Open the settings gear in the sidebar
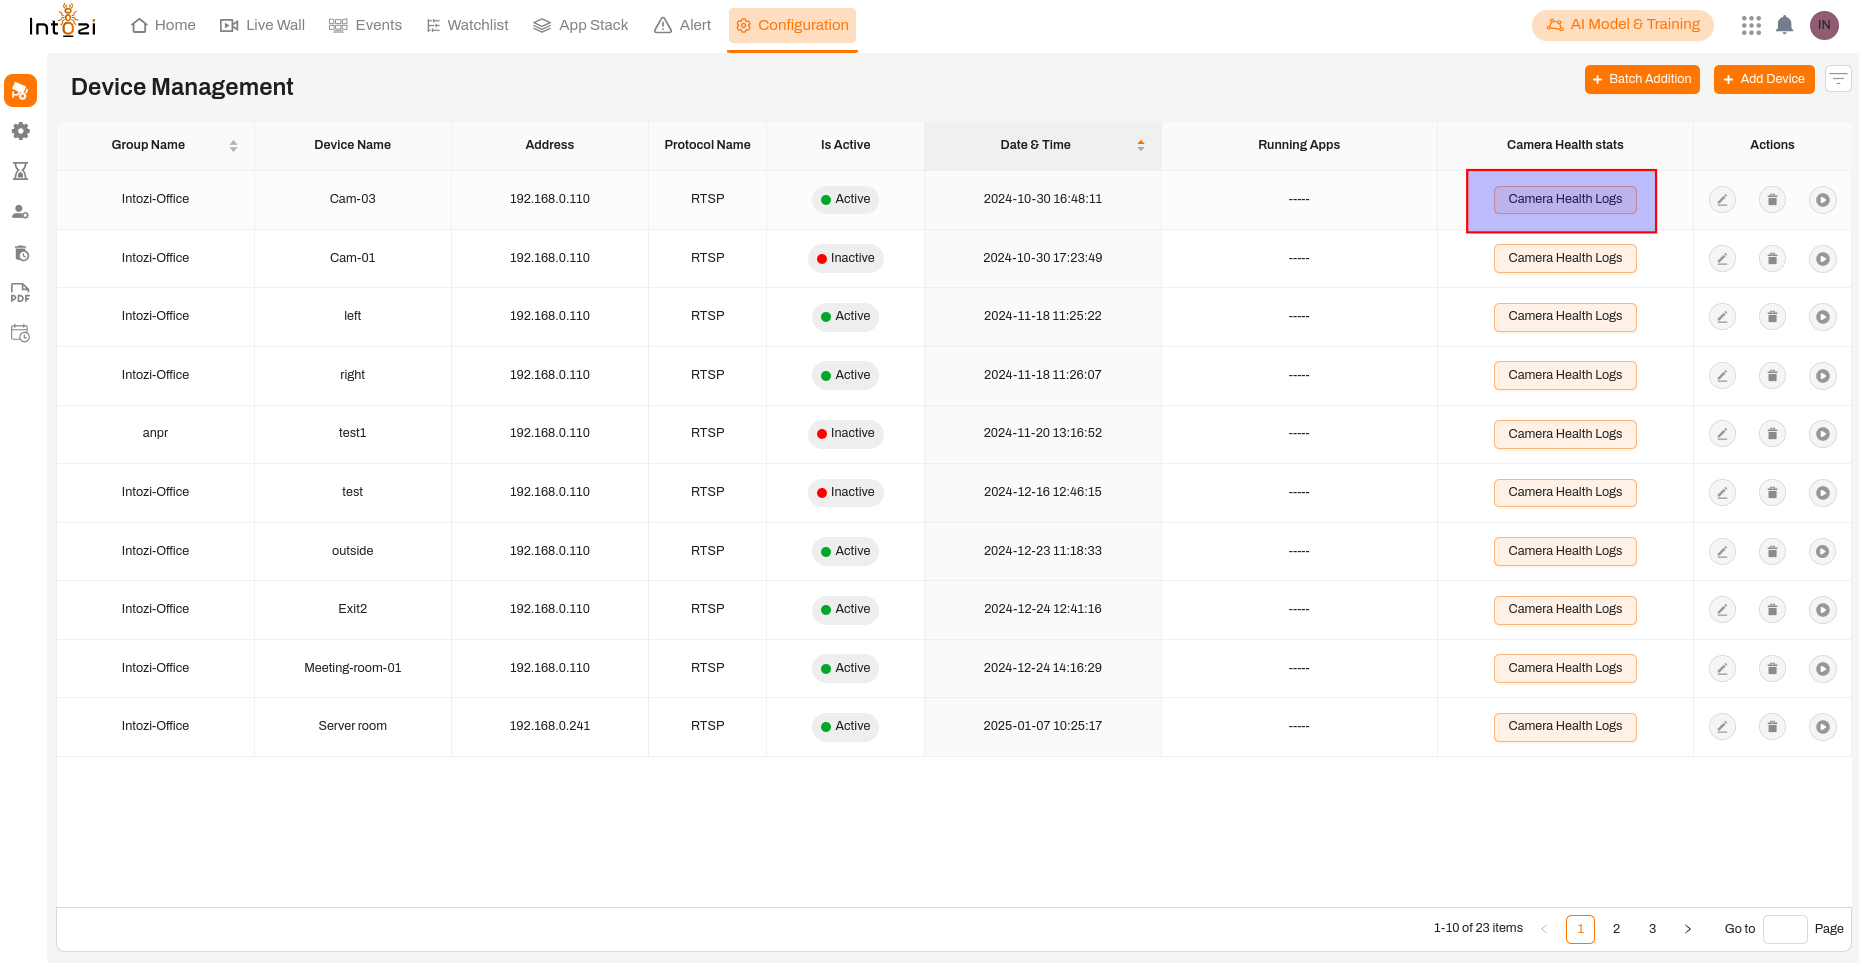Image resolution: width=1859 pixels, height=963 pixels. (x=20, y=131)
